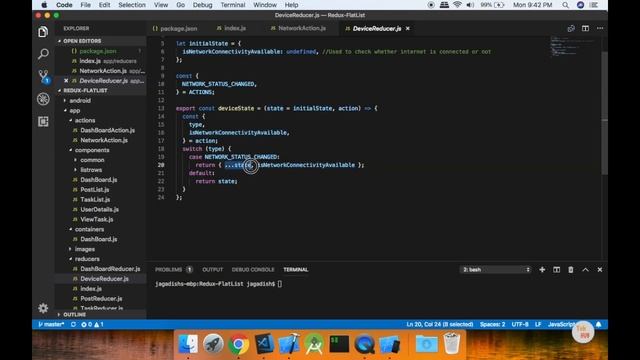Split the editor to the right
The image size is (640, 360).
pyautogui.click(x=585, y=29)
